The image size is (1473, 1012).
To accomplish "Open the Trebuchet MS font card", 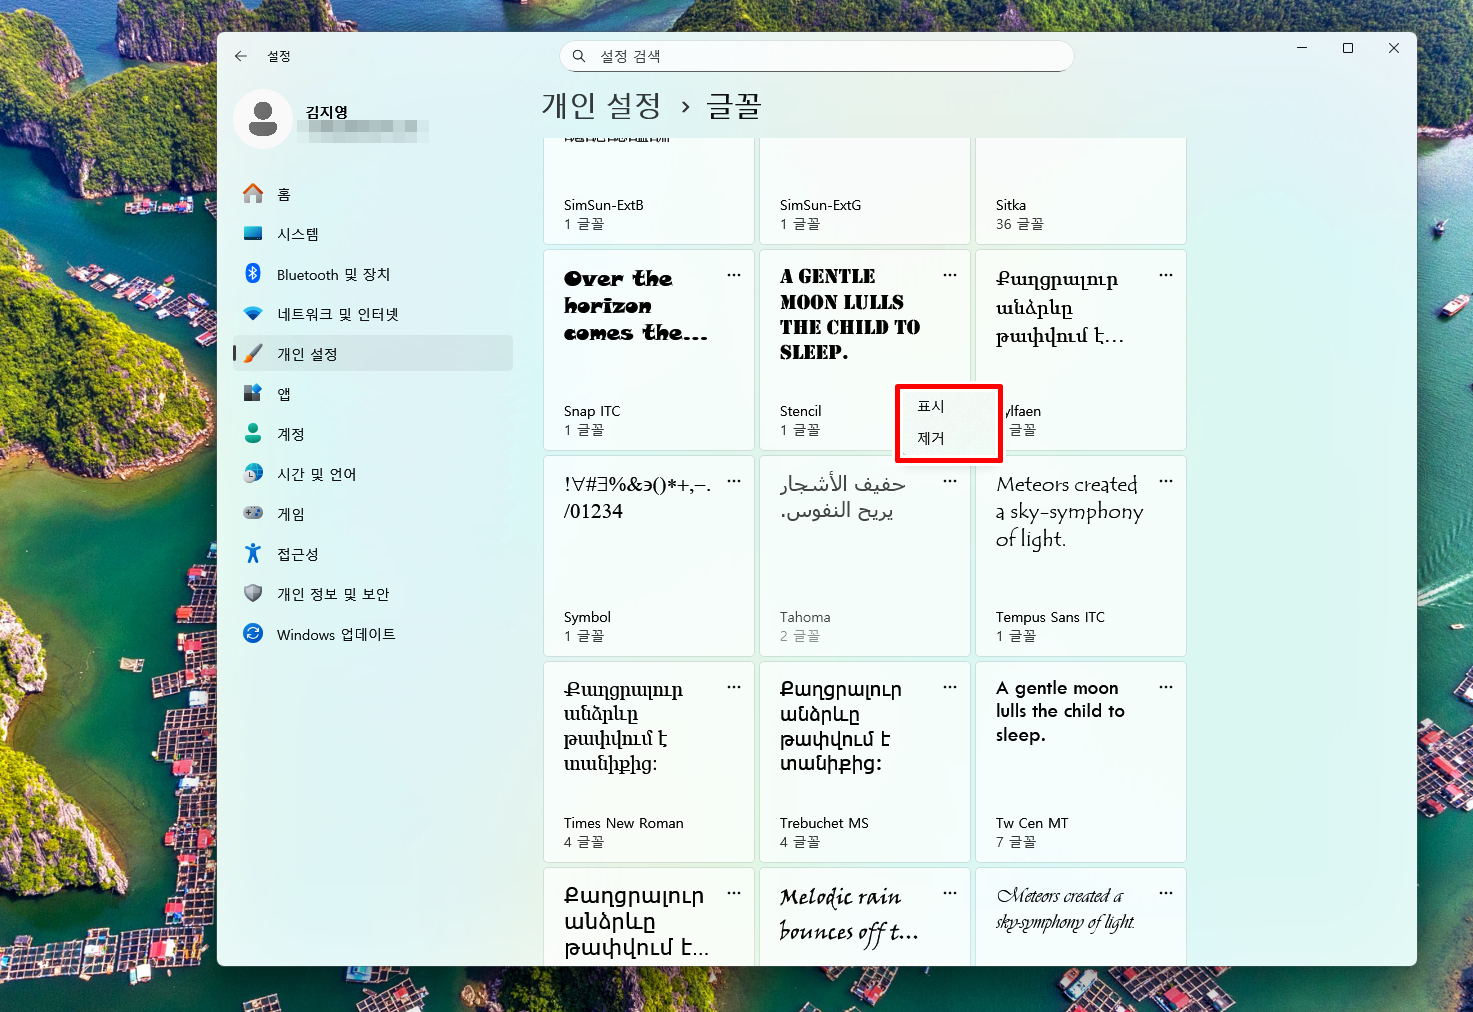I will 865,762.
